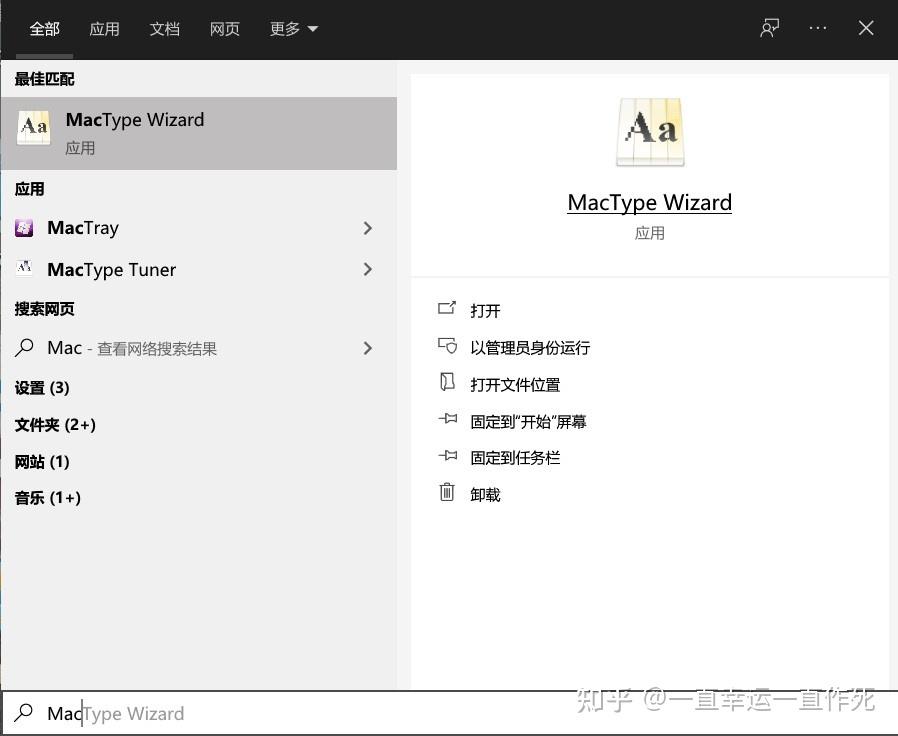The image size is (898, 736).
Task: Expand Mac web search arrow
Action: point(368,348)
